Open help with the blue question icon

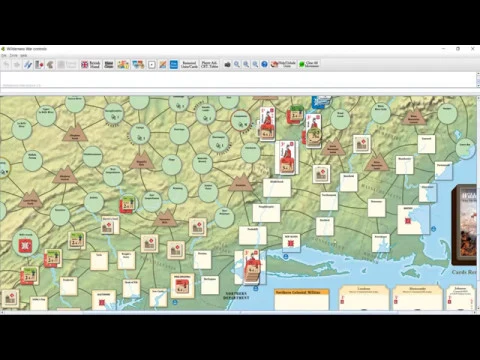[x=264, y=64]
